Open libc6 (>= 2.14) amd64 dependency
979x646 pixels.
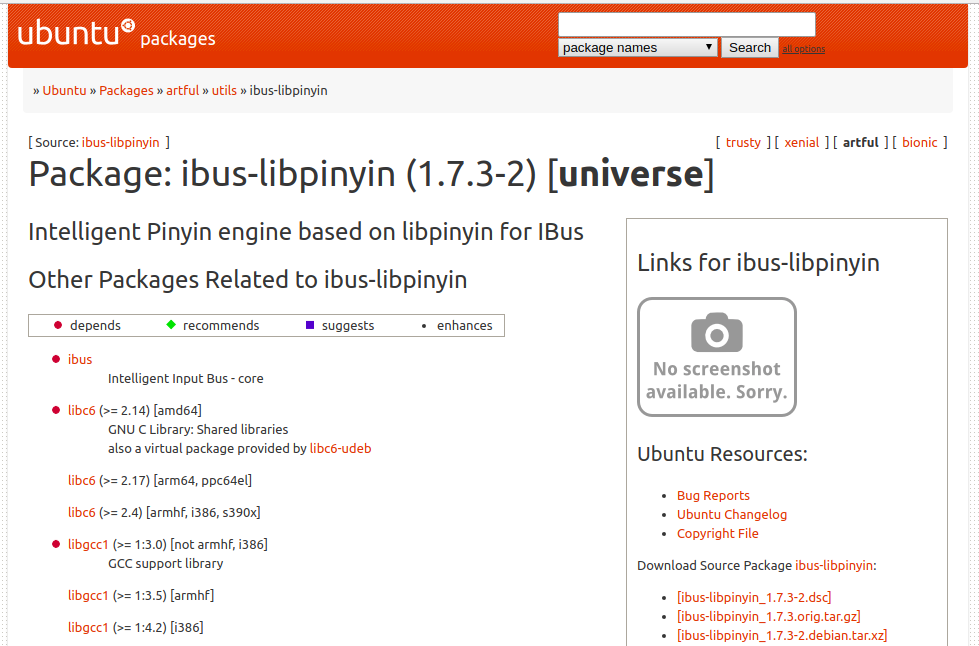pos(82,411)
